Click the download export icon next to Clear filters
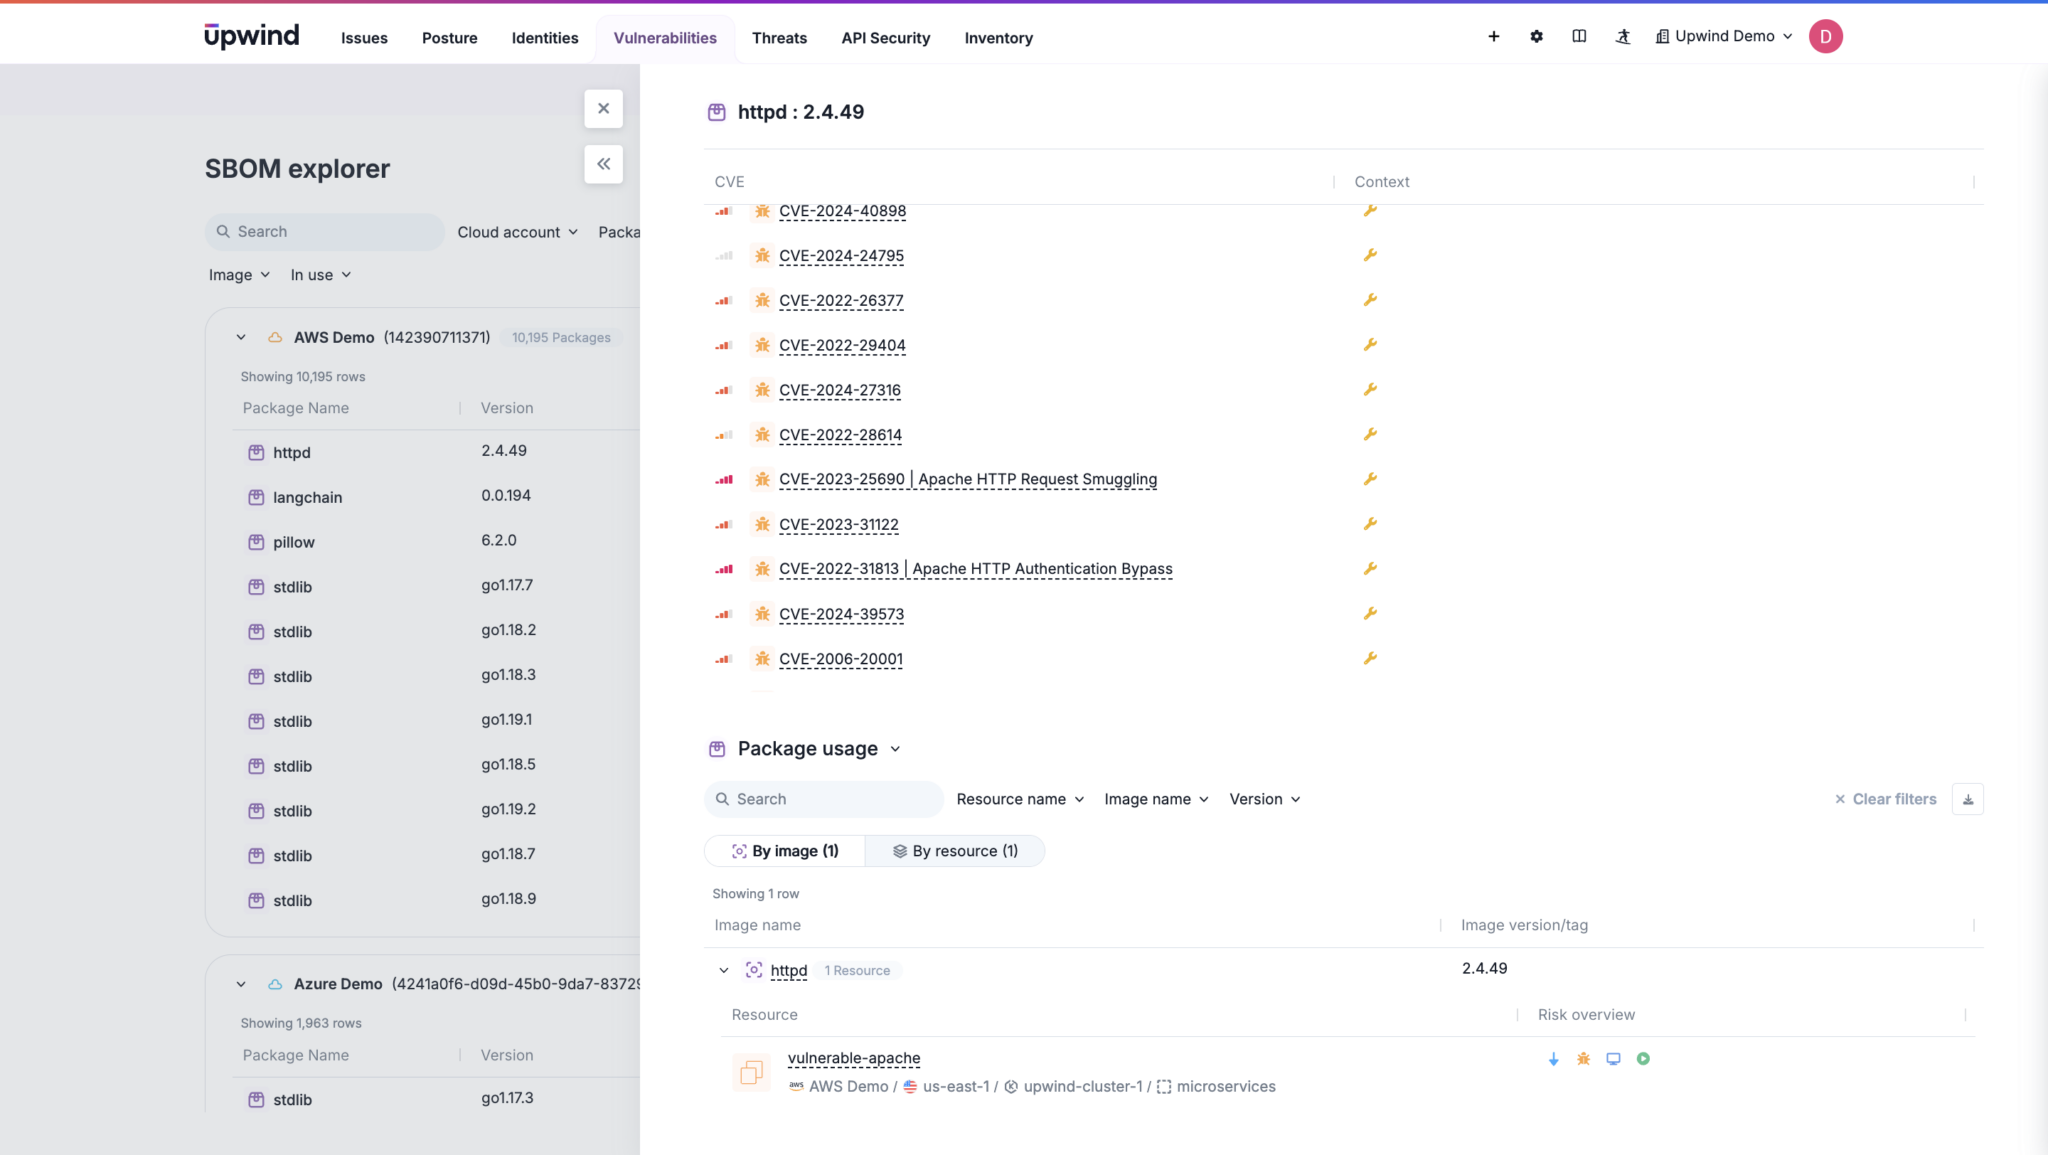Image resolution: width=2048 pixels, height=1155 pixels. [1967, 799]
